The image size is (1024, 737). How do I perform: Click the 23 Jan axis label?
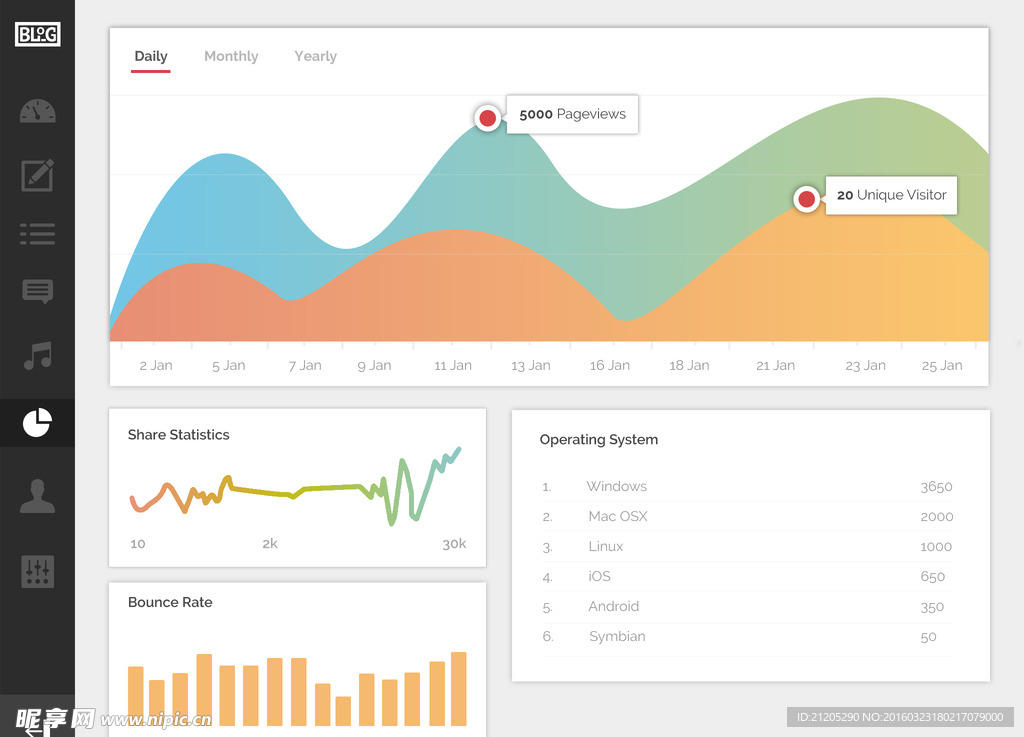click(865, 366)
